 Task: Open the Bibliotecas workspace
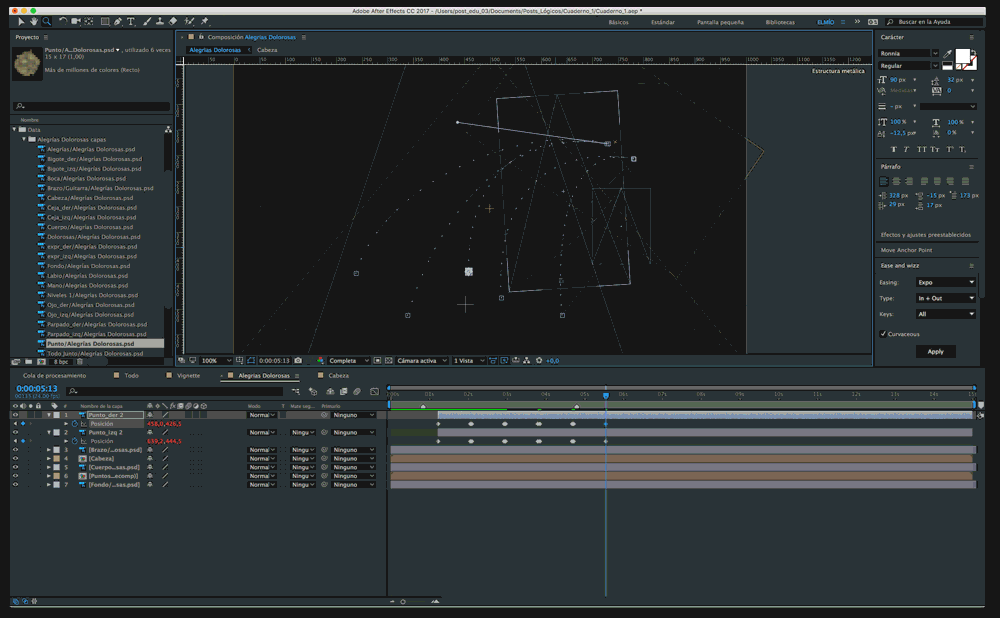coord(779,21)
